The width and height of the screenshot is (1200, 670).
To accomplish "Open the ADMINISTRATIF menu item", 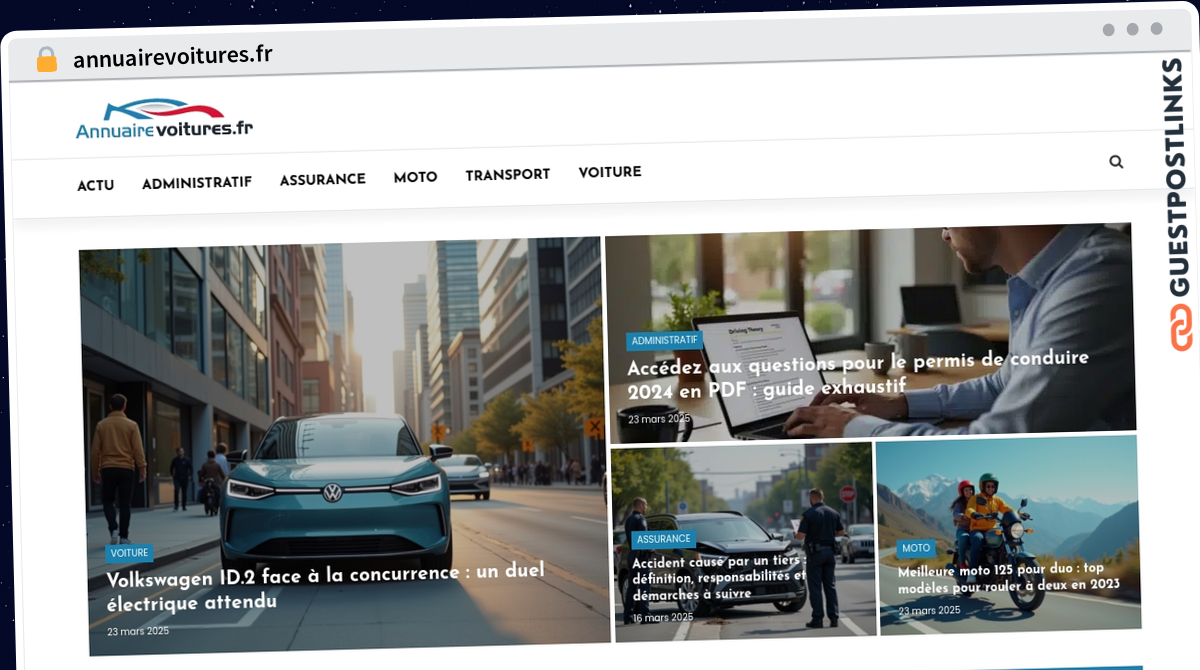I will 197,182.
